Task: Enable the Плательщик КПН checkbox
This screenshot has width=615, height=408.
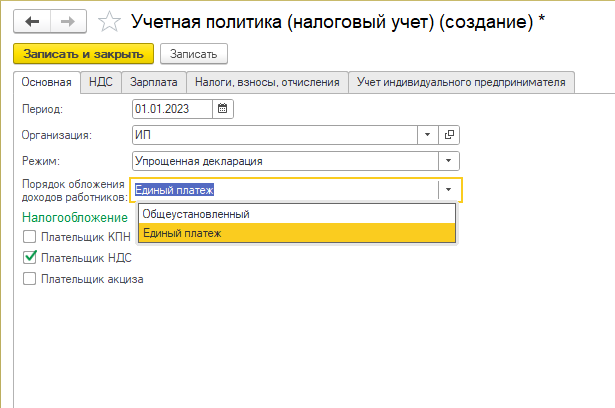Action: point(29,237)
